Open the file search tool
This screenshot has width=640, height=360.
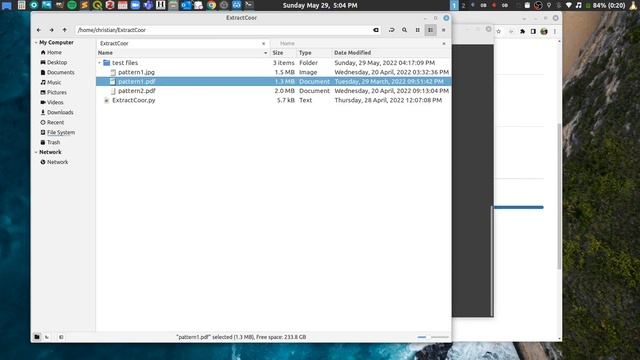click(x=404, y=30)
